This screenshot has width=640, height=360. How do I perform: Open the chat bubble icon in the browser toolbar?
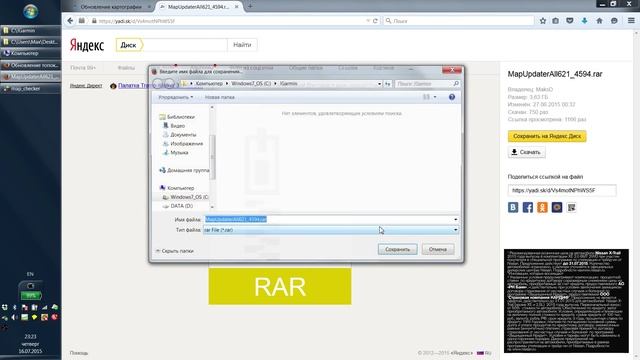point(614,21)
